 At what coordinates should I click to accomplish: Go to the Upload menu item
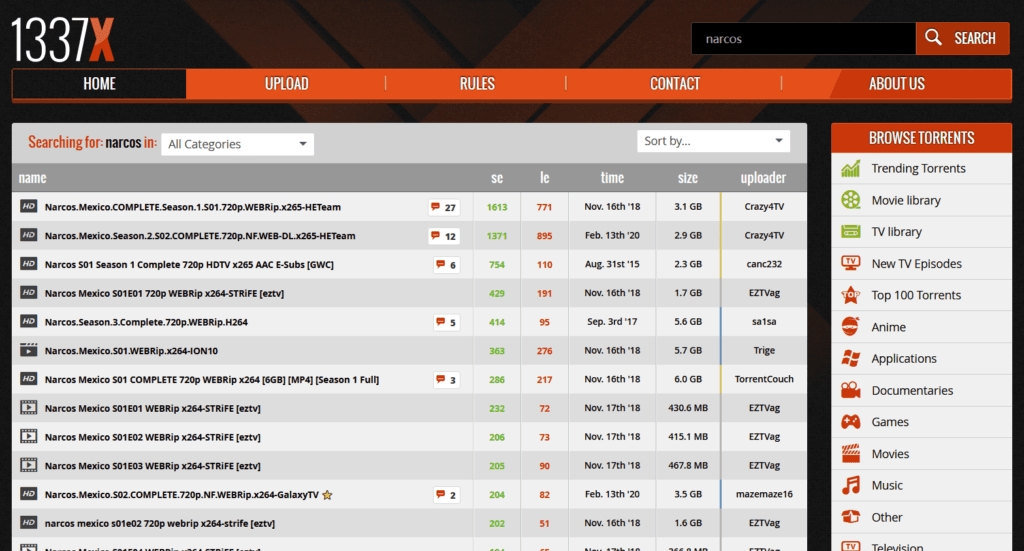(x=286, y=84)
